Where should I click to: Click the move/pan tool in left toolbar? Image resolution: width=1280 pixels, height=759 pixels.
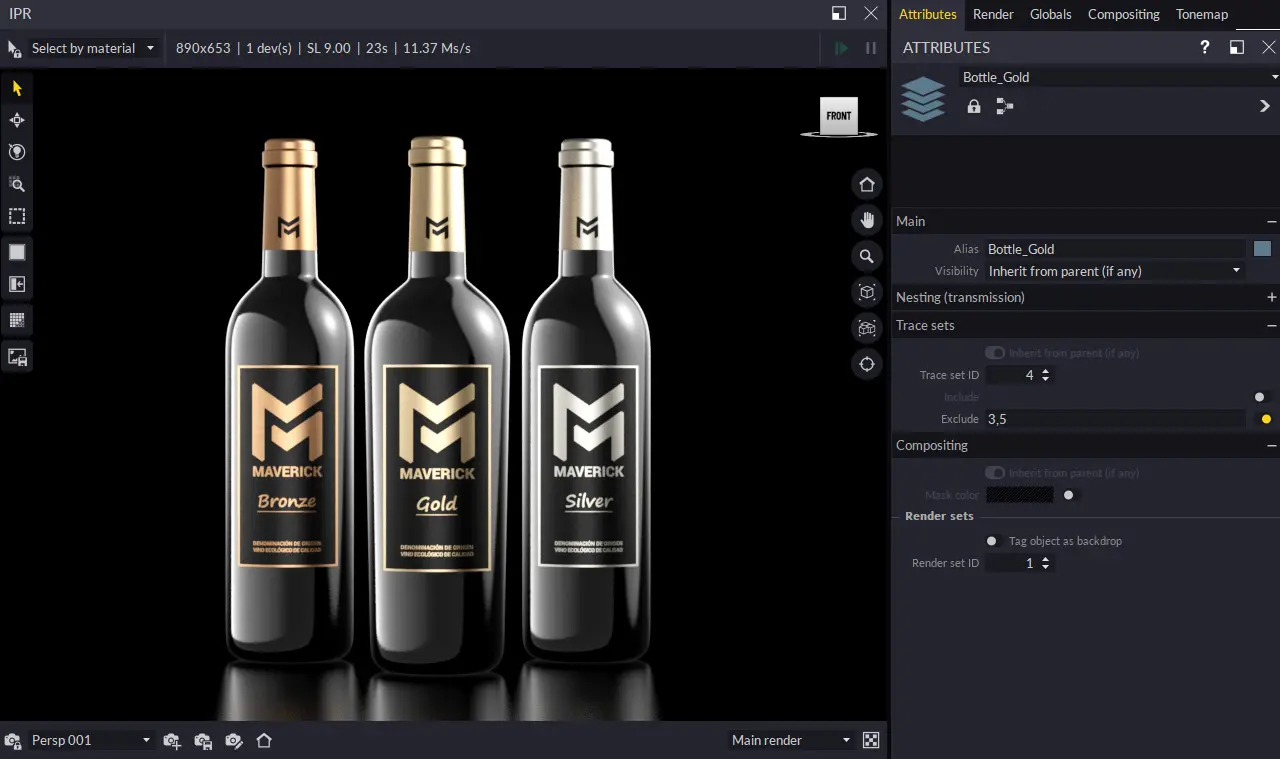tap(17, 120)
